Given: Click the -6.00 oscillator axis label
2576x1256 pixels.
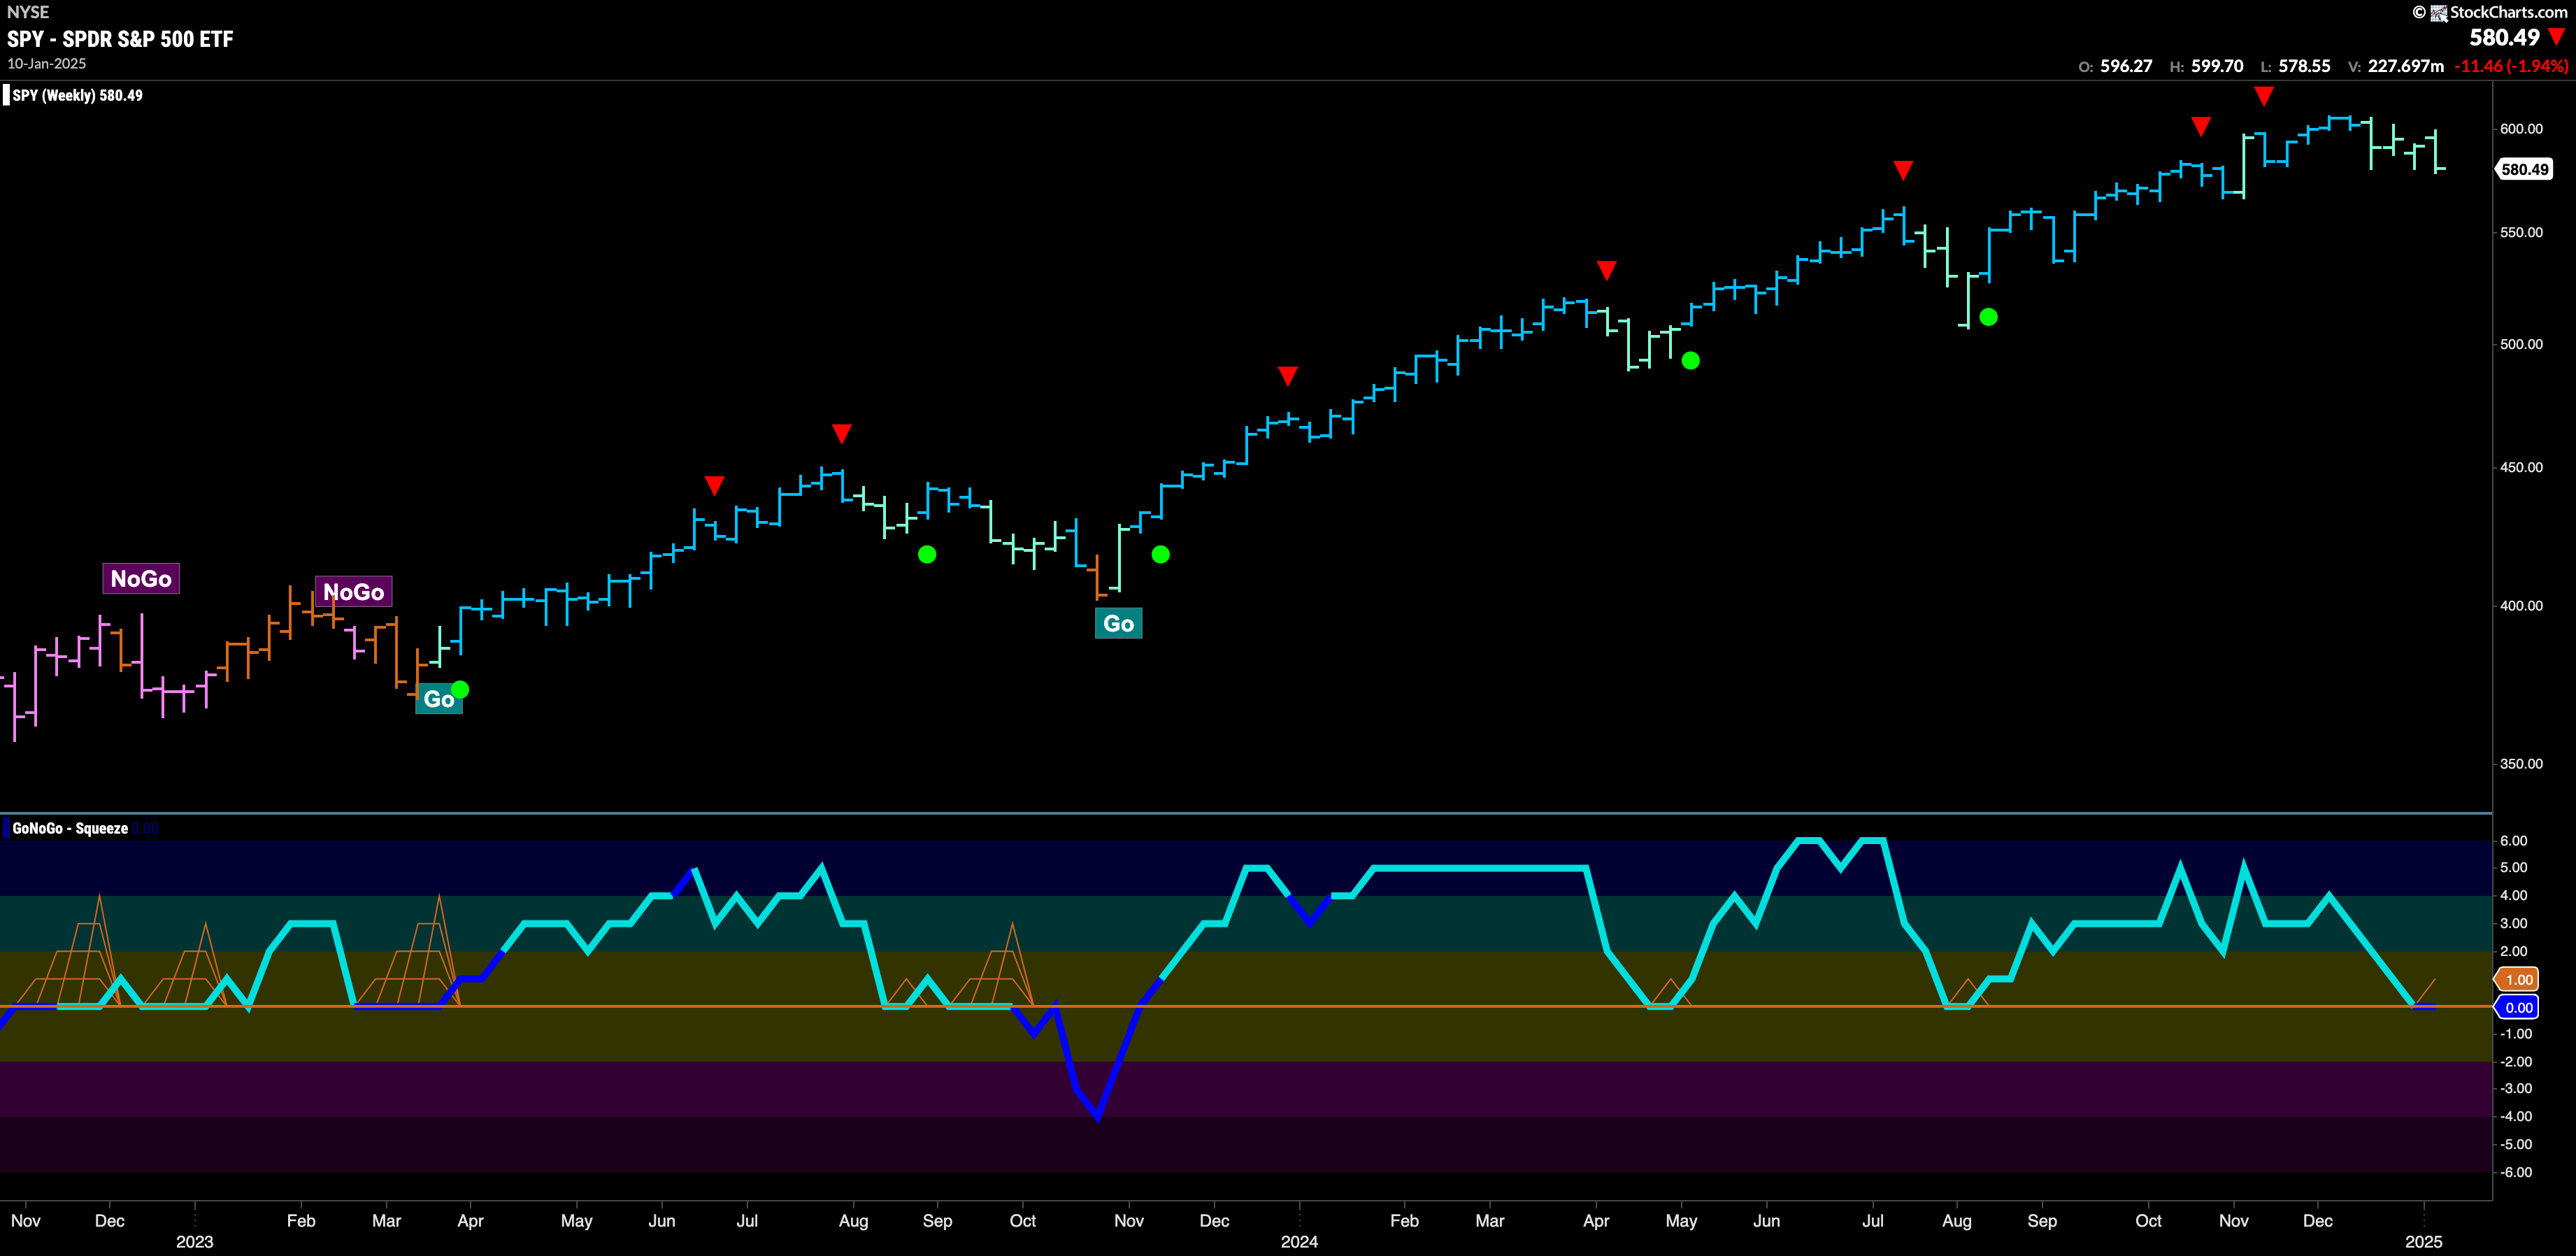Looking at the screenshot, I should click(x=2515, y=1172).
